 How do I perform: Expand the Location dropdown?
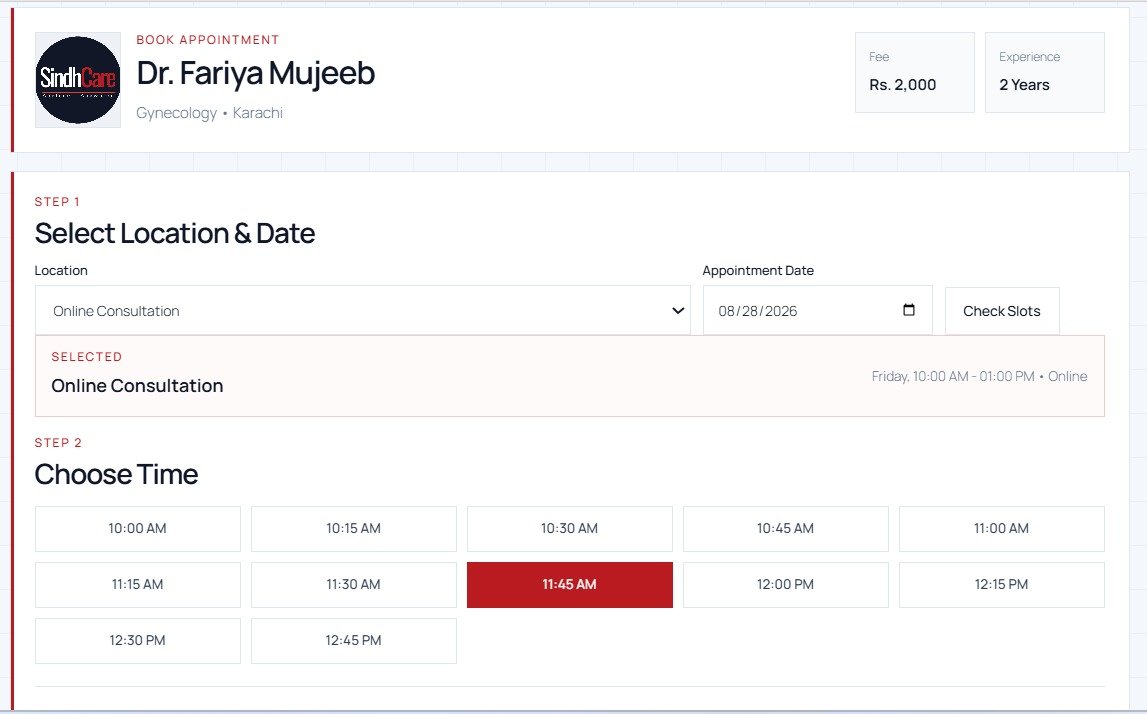click(363, 310)
